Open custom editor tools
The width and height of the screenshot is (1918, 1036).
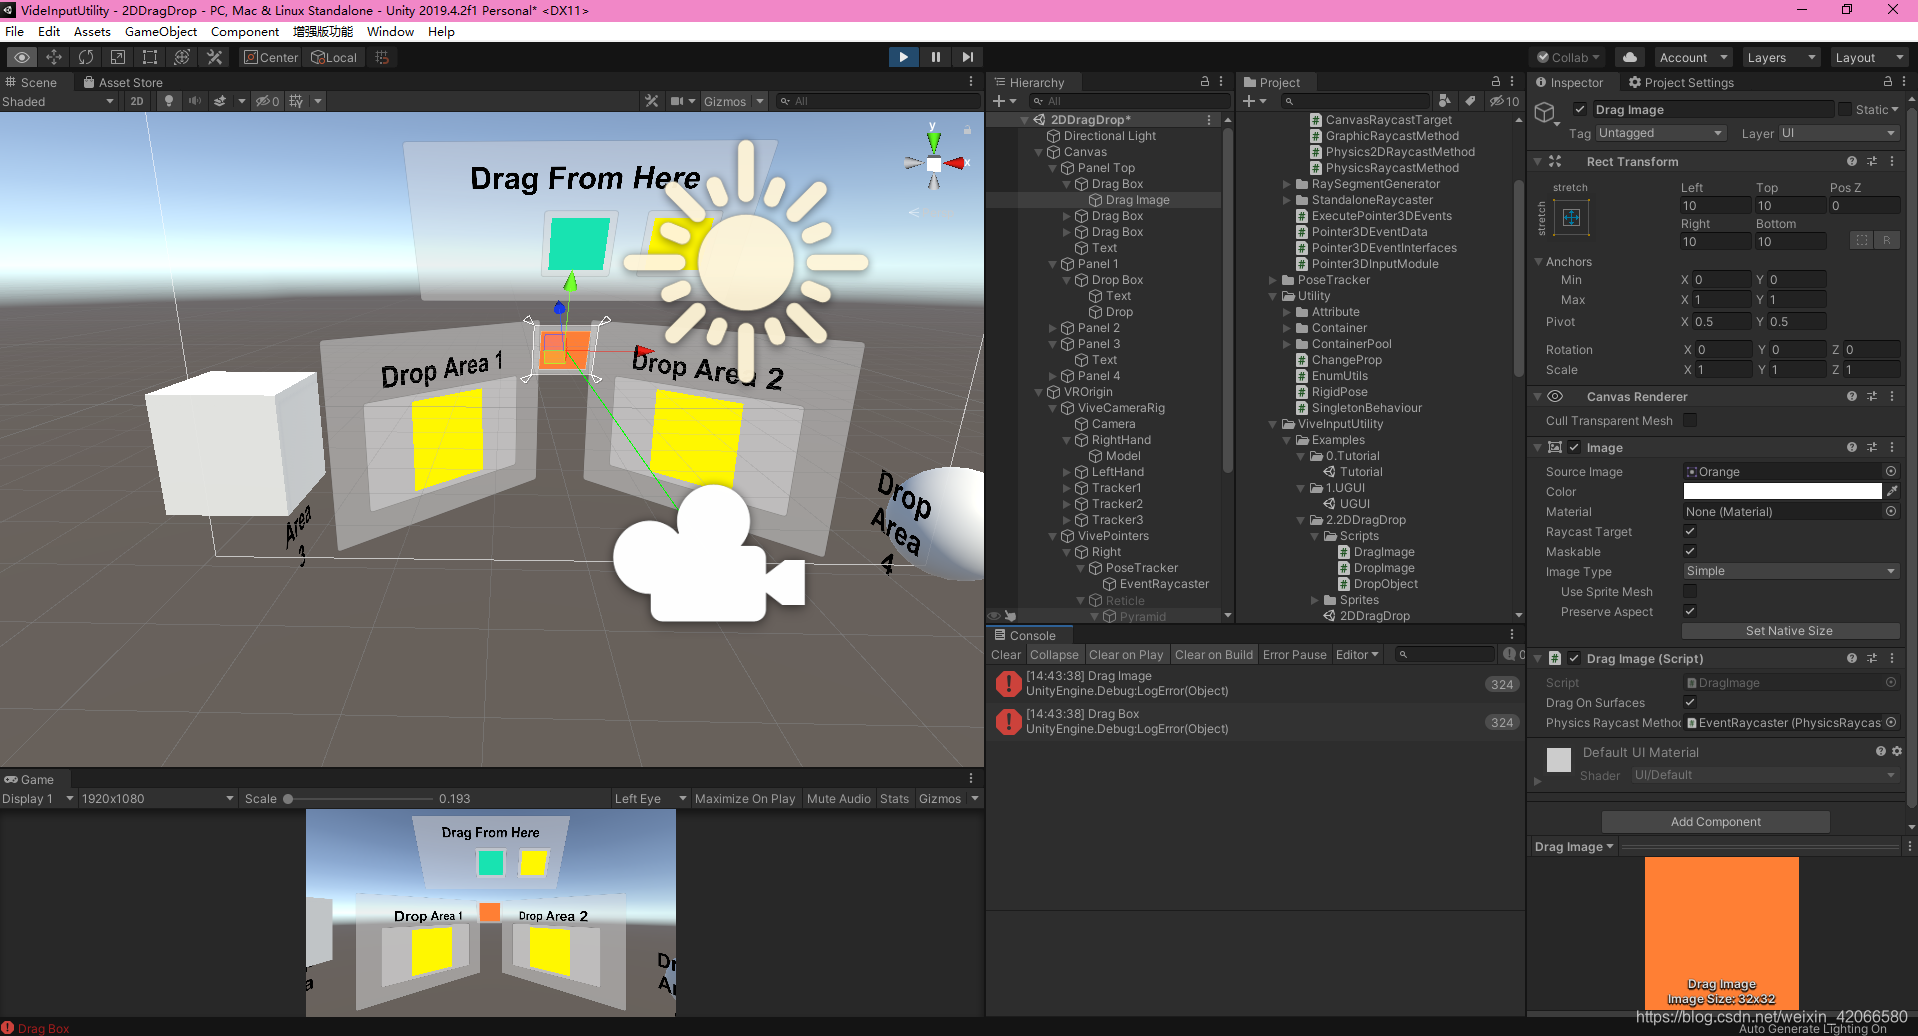click(214, 57)
